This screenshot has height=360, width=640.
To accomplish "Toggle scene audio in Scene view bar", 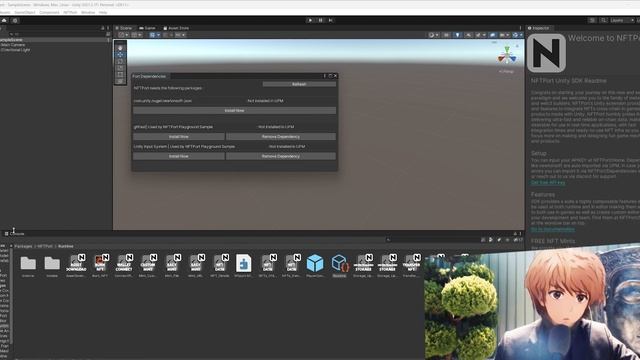I will pos(468,35).
